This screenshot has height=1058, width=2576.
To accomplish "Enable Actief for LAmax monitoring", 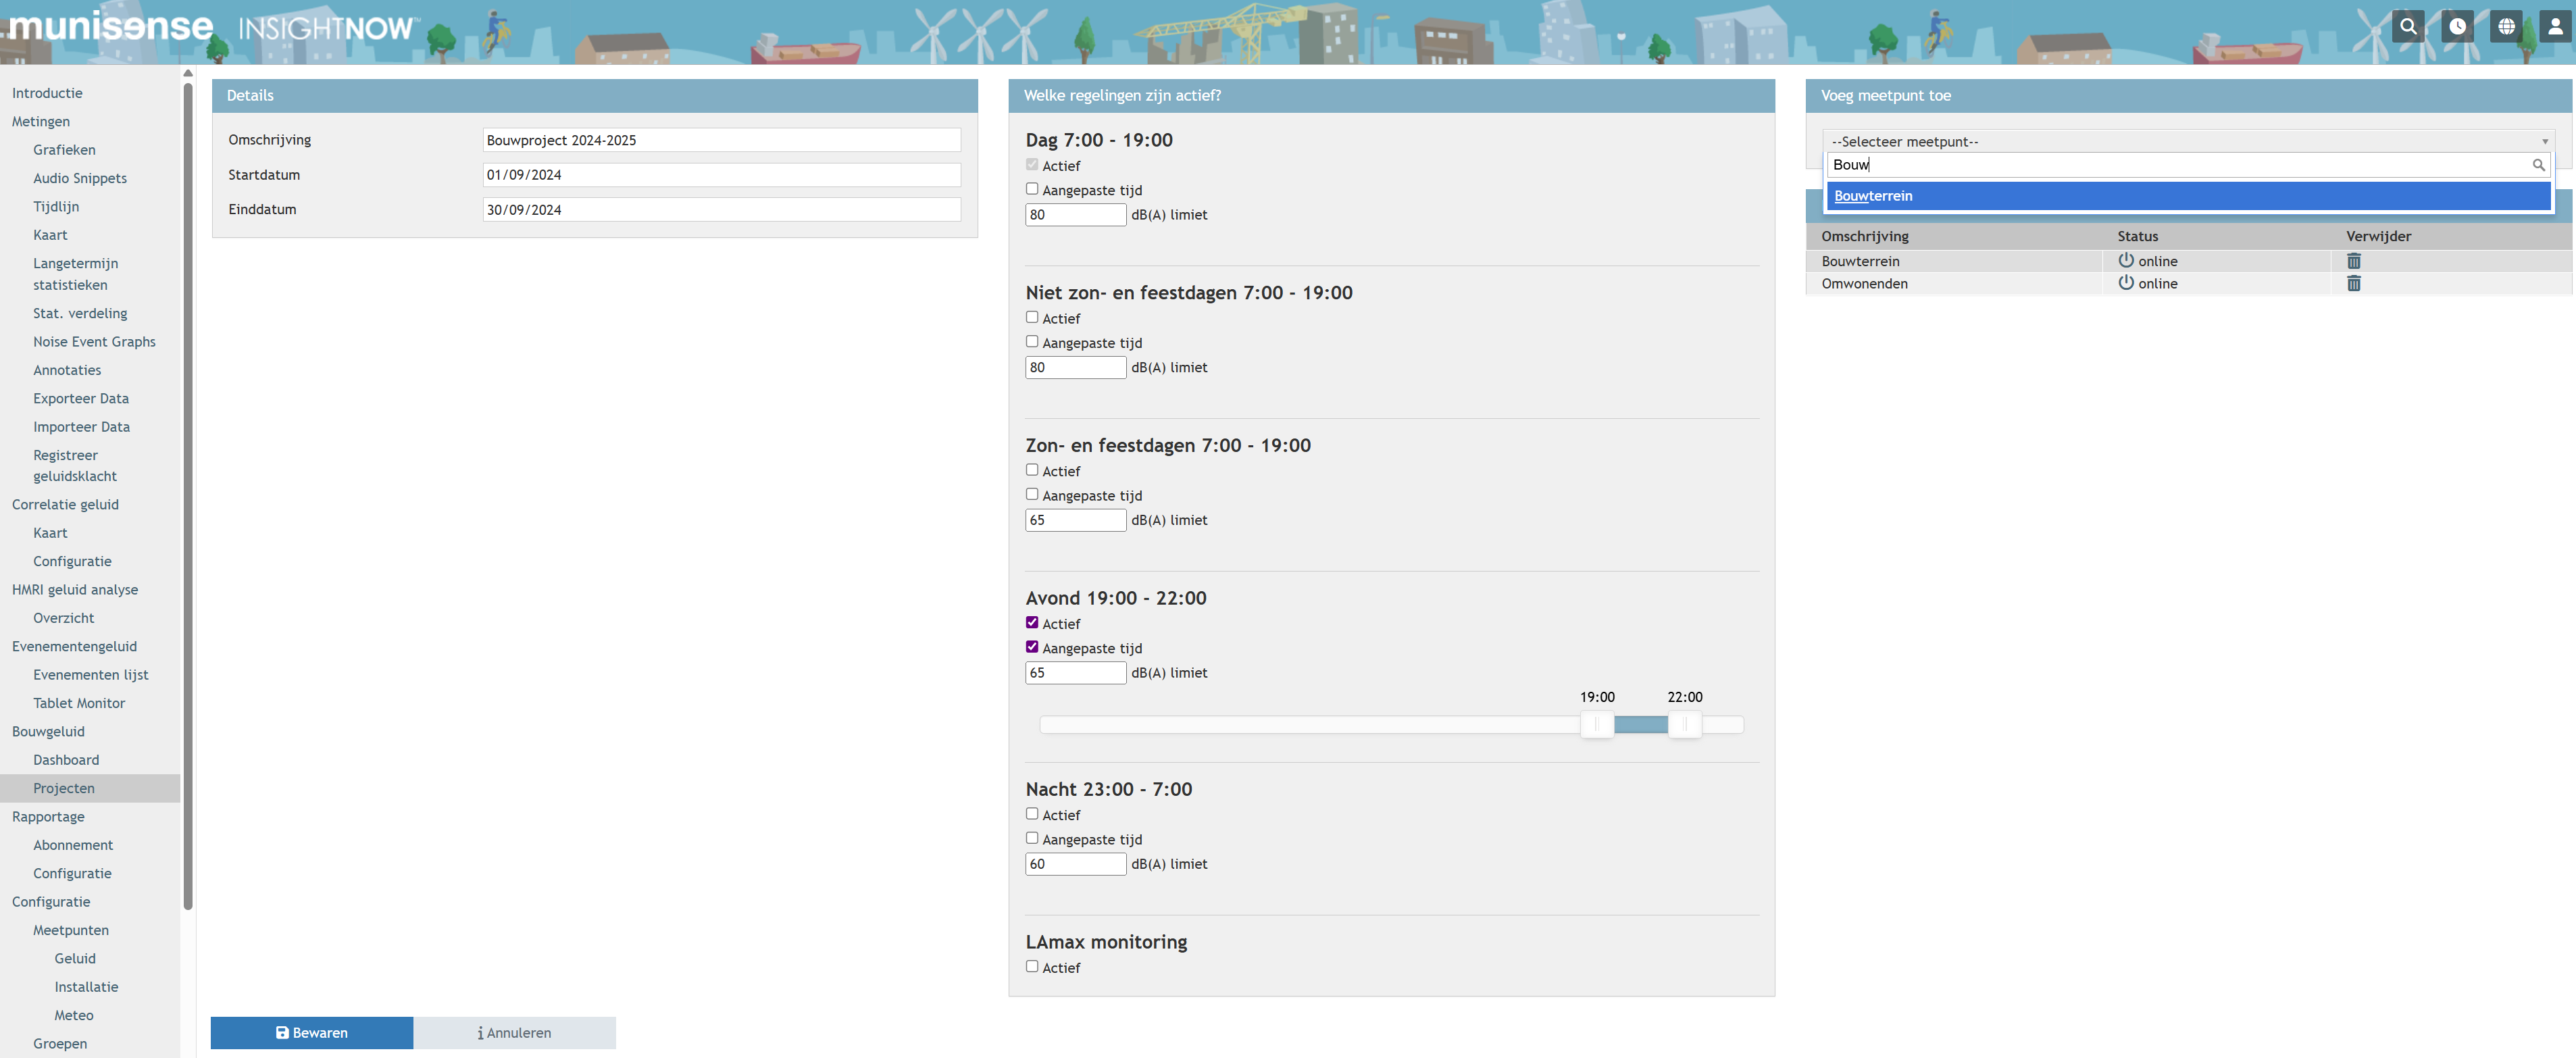I will (x=1032, y=966).
